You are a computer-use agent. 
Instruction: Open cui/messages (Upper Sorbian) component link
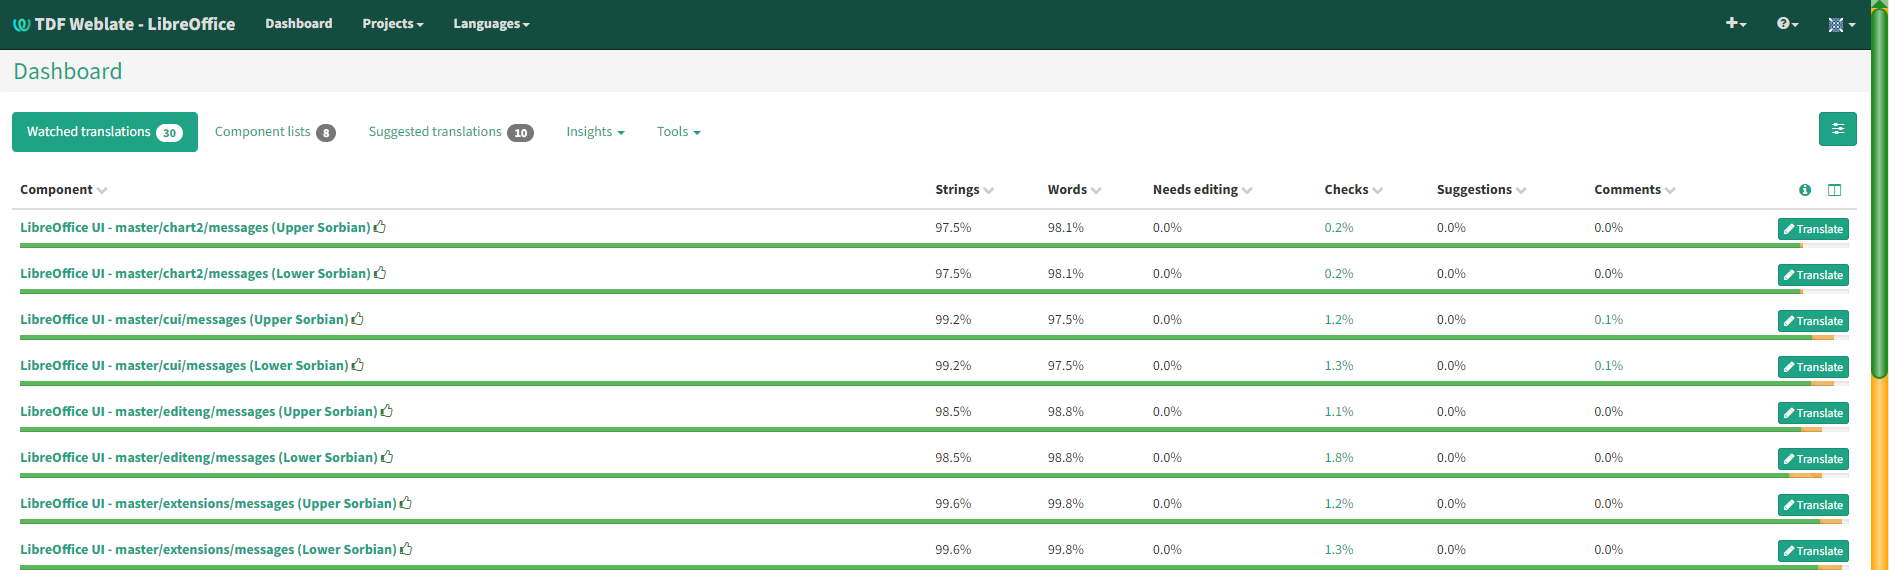[184, 320]
